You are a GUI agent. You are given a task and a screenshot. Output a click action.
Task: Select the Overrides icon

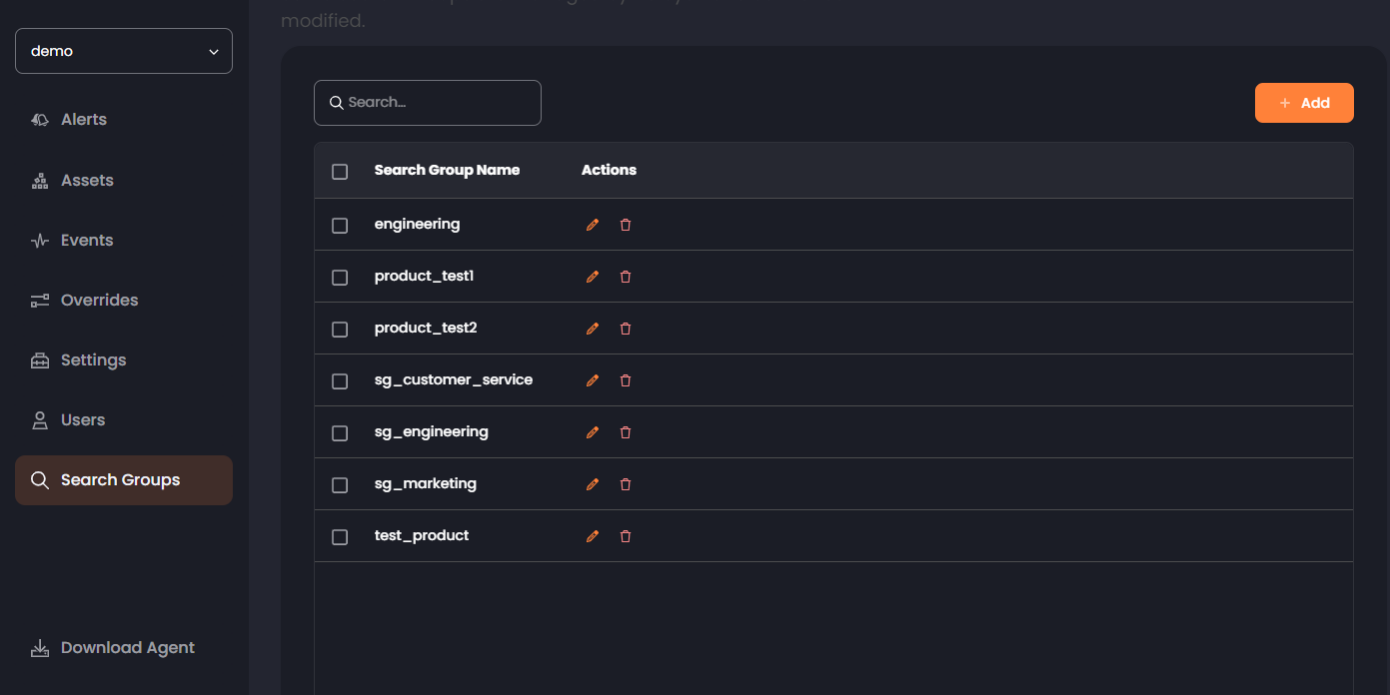(x=39, y=300)
